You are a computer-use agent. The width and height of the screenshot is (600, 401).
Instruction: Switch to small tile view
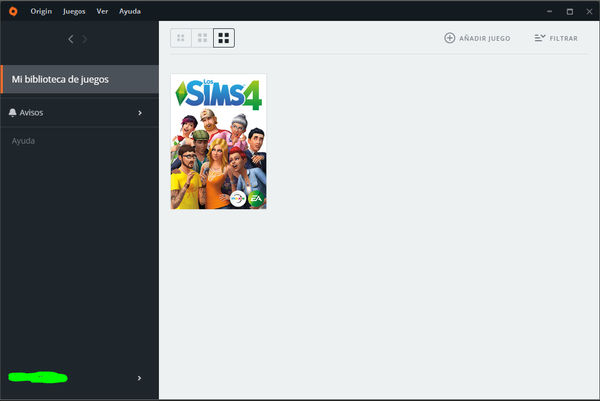coord(181,38)
